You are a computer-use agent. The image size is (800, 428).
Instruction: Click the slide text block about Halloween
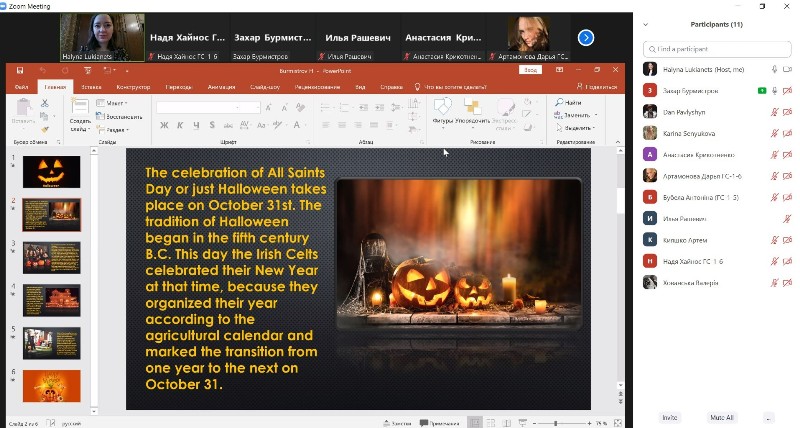click(x=236, y=278)
